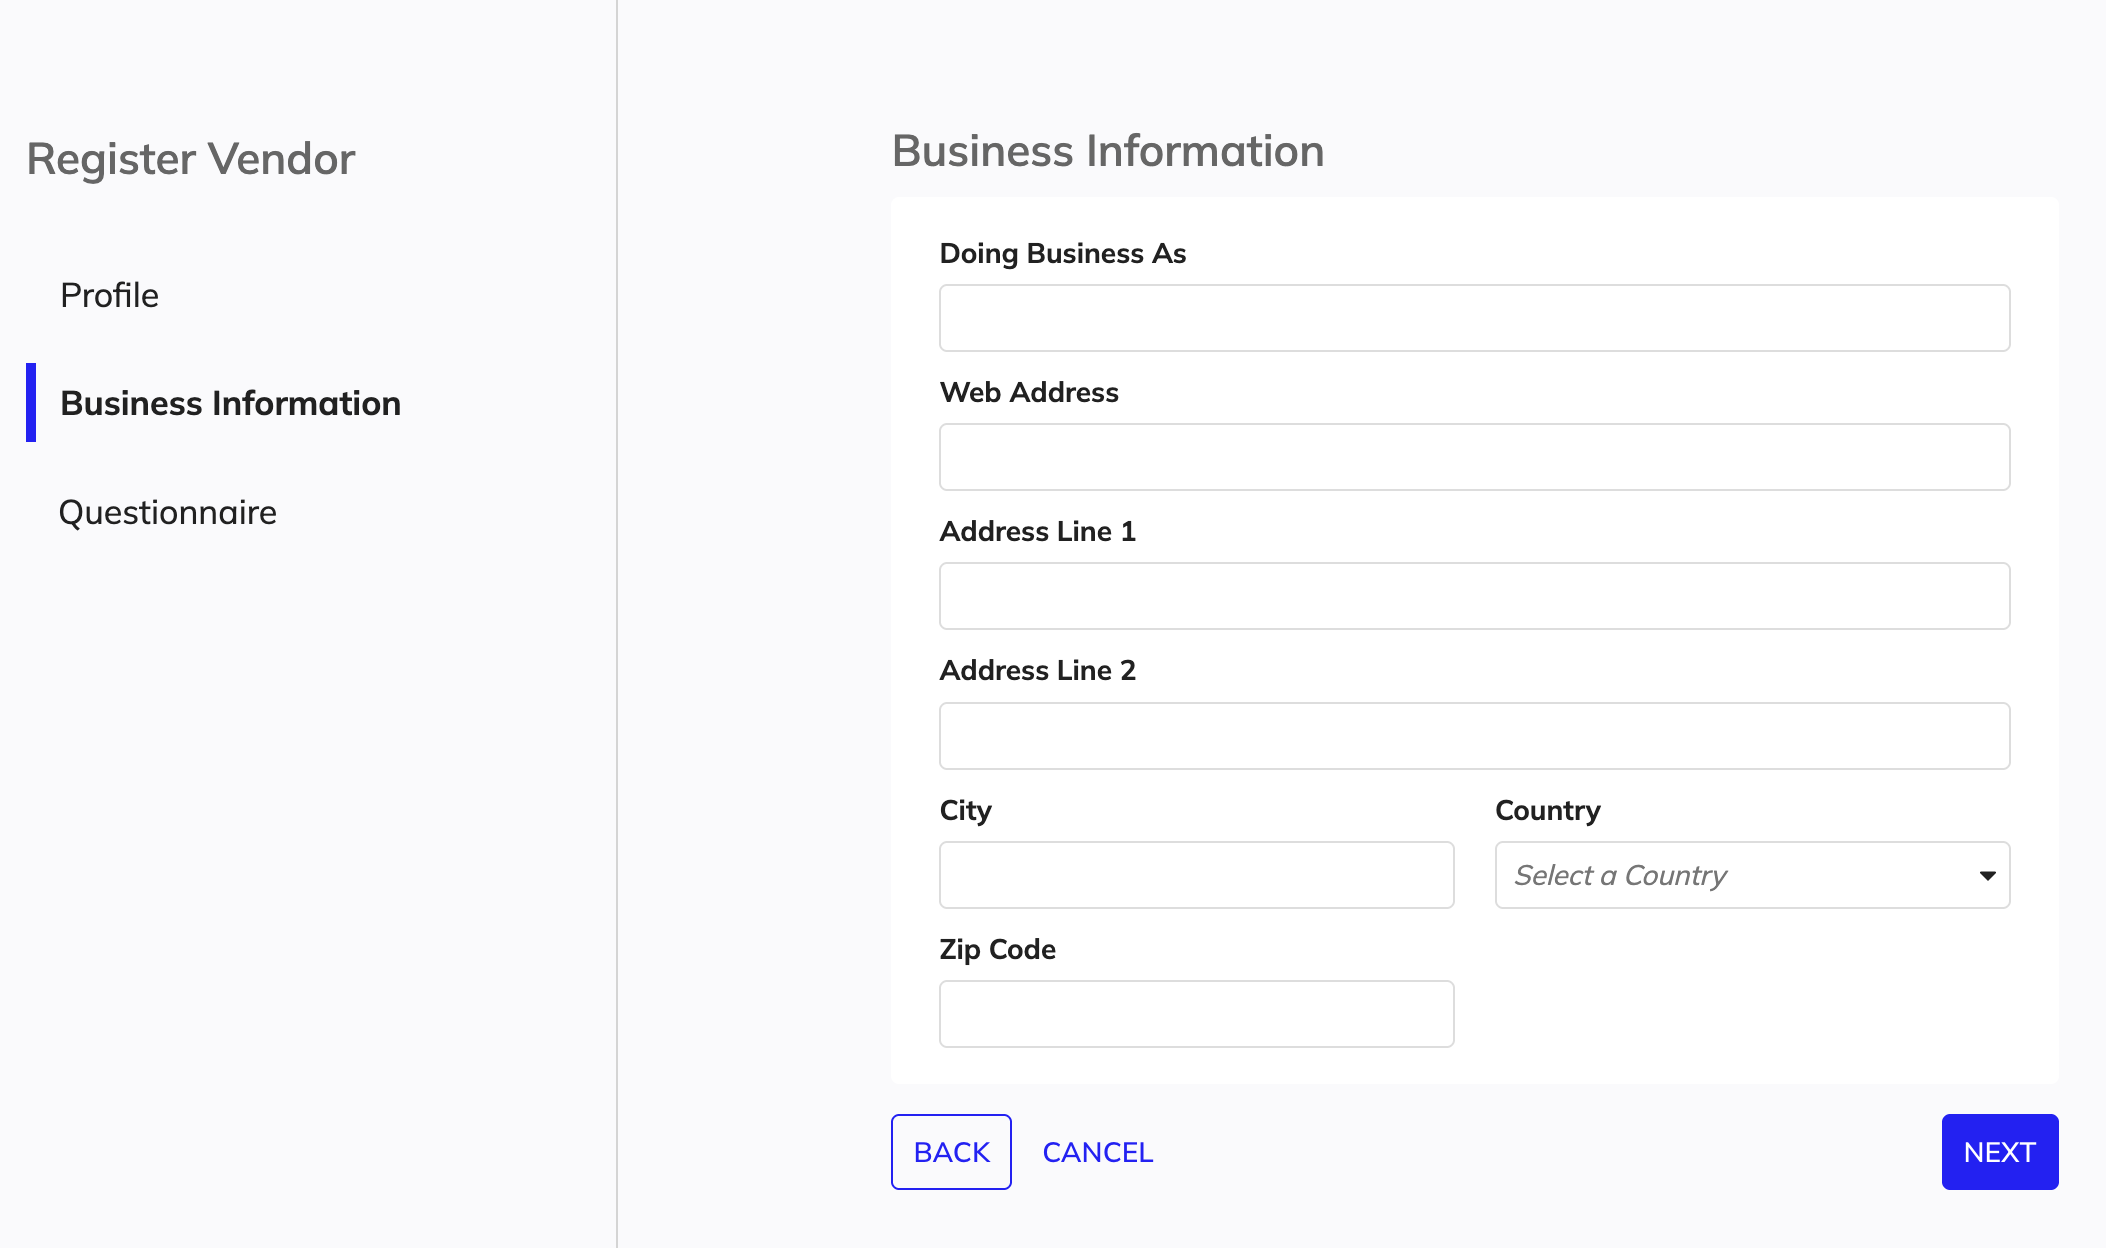This screenshot has width=2106, height=1248.
Task: Click the Country label
Action: [1547, 810]
